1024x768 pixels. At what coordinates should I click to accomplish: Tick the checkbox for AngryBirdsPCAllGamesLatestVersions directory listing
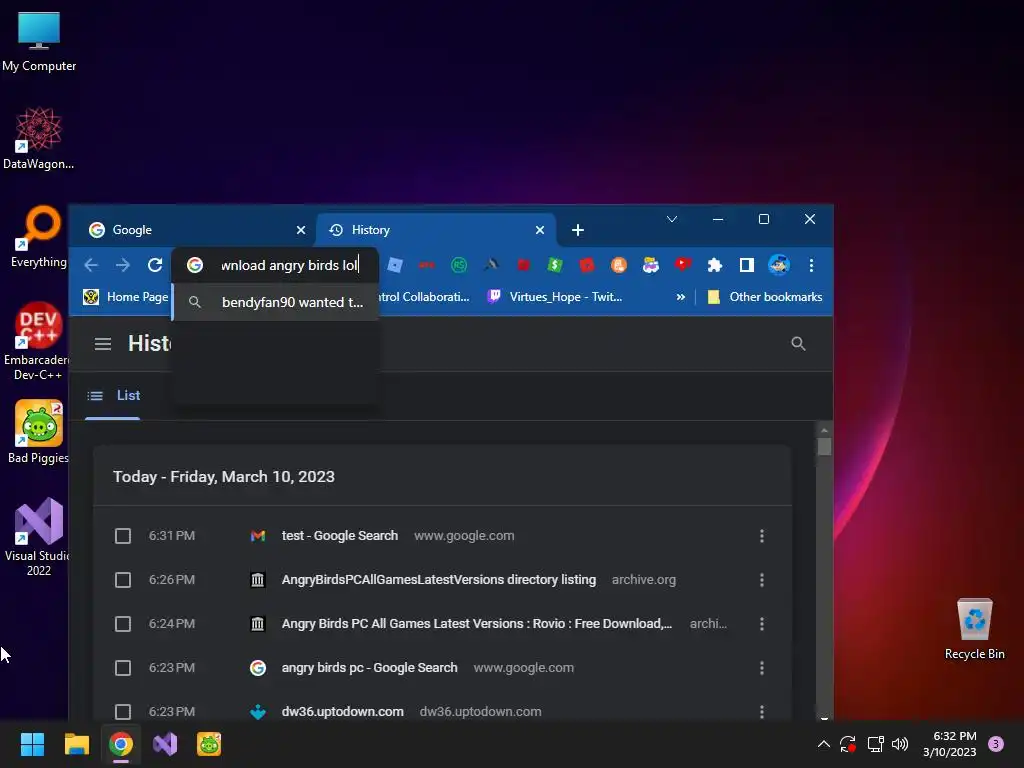pos(123,580)
